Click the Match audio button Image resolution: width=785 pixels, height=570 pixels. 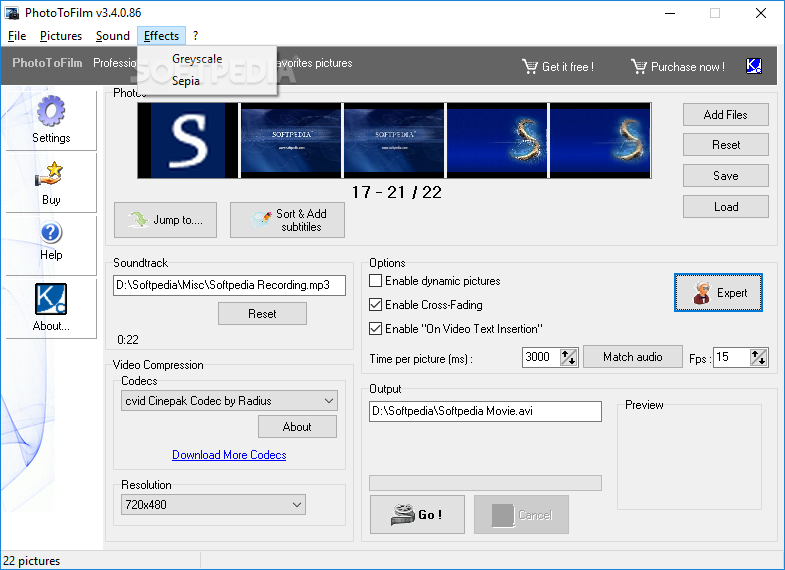632,357
